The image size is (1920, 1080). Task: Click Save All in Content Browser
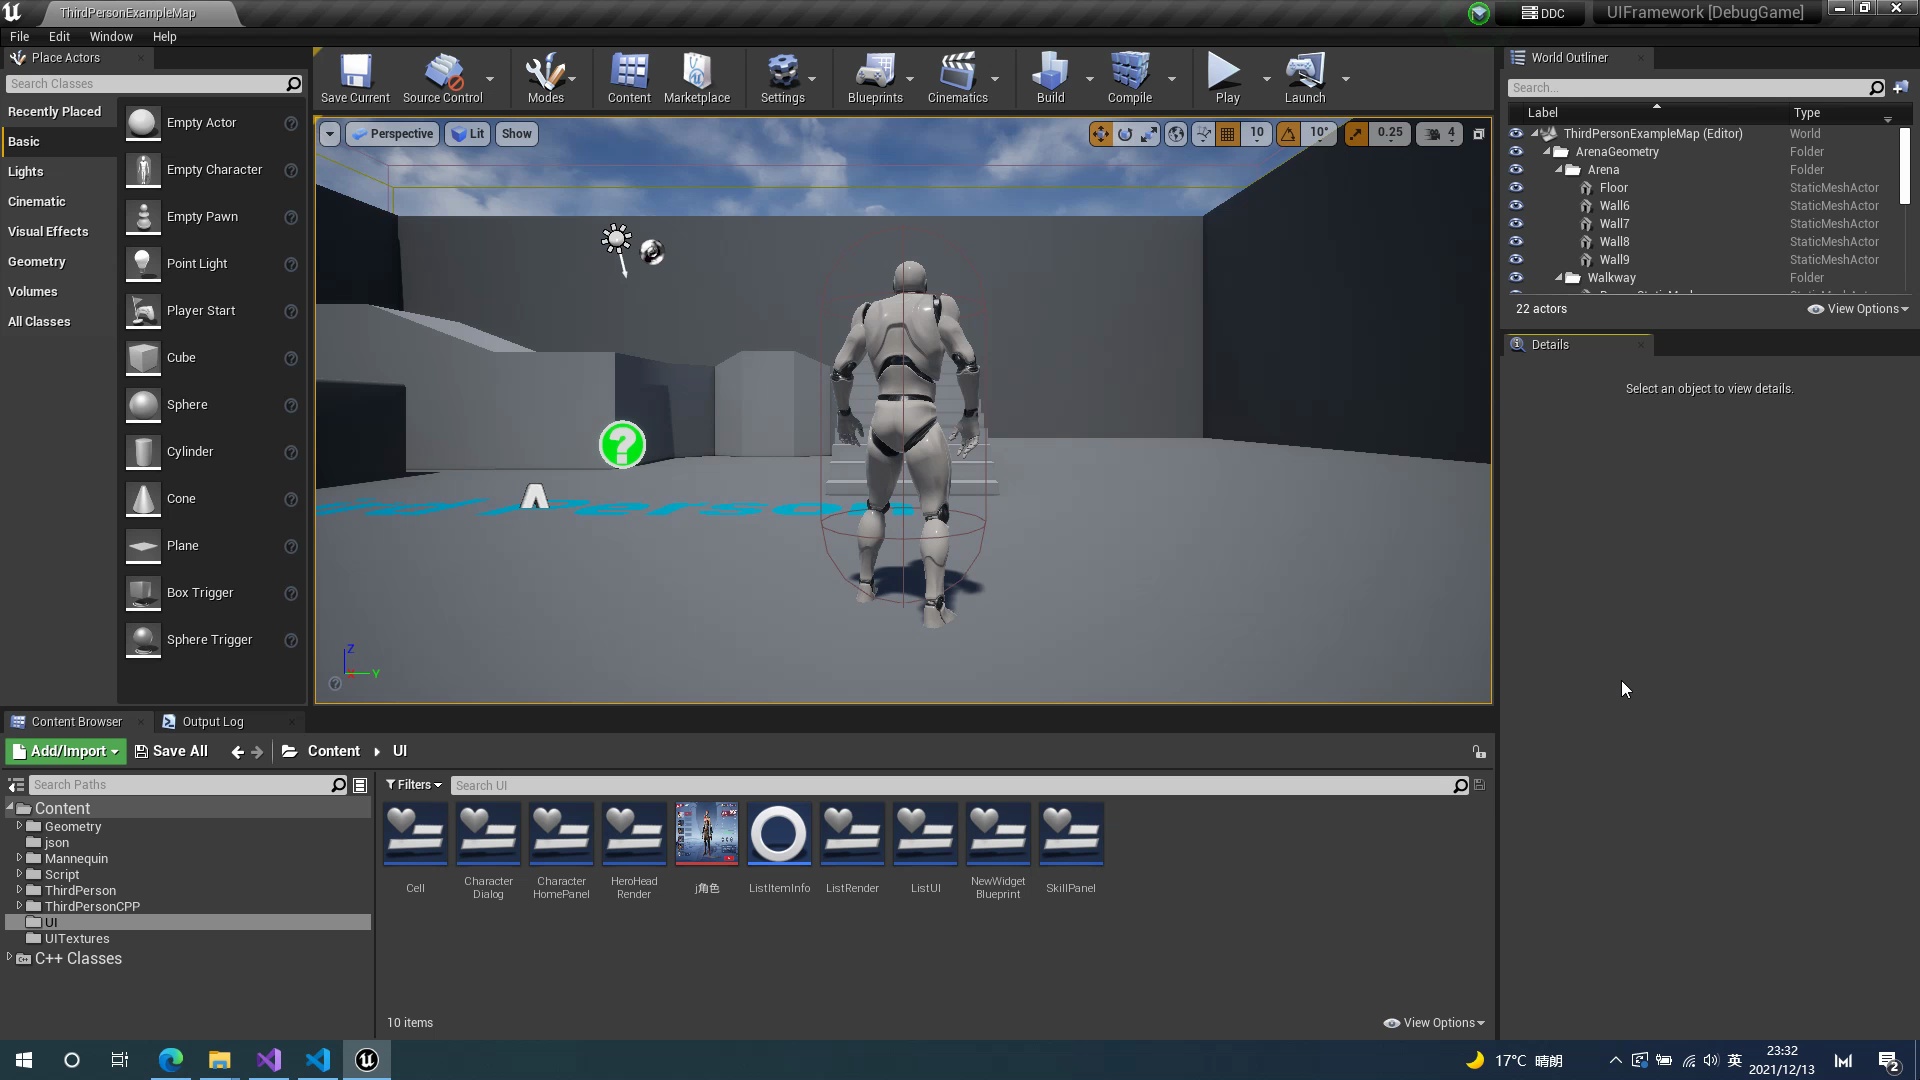click(x=171, y=752)
